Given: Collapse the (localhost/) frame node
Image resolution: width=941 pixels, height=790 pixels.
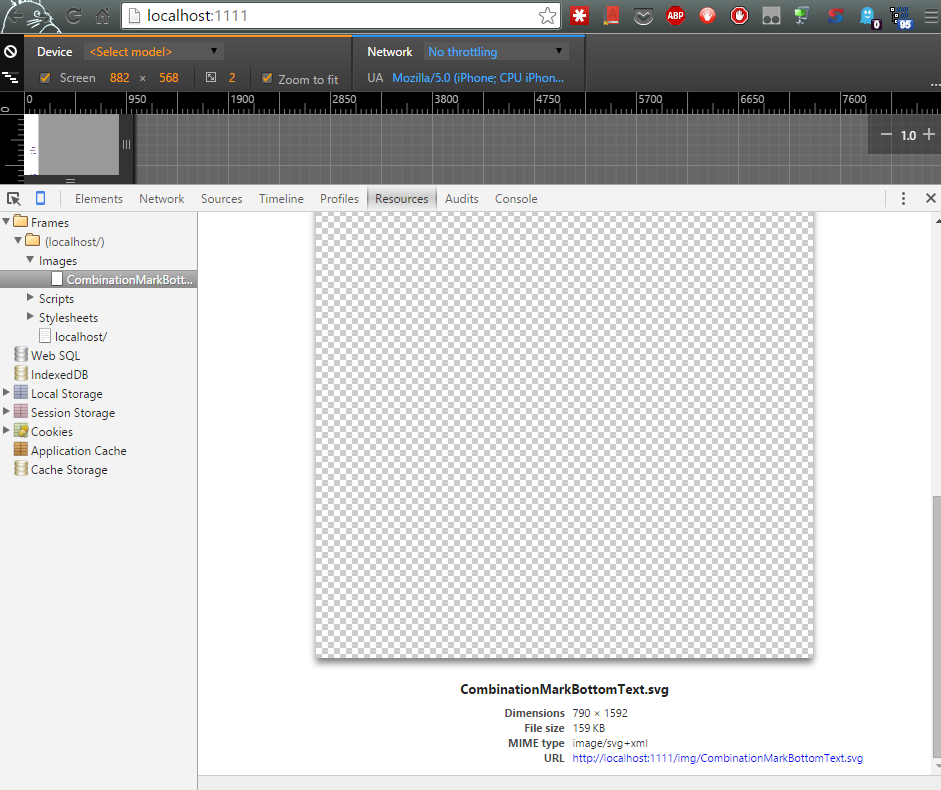Looking at the screenshot, I should pos(18,241).
